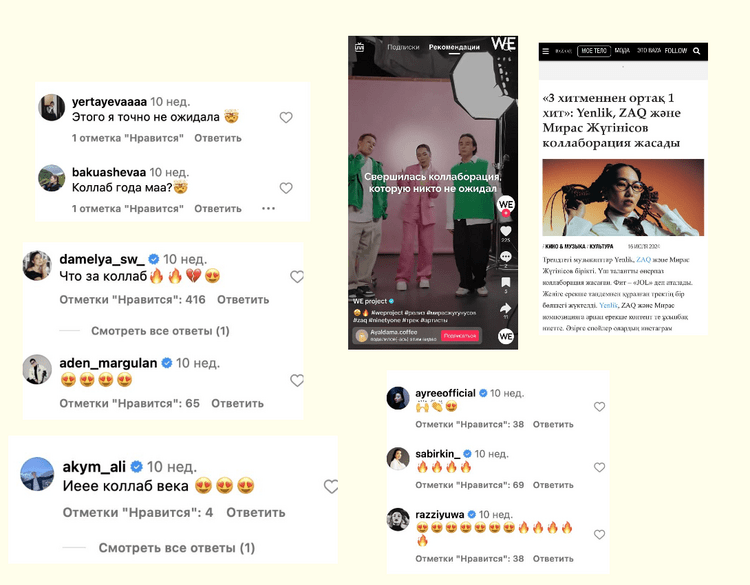This screenshot has width=750, height=585.
Task: Expand all replies under damelya_sw_ comment
Action: (x=160, y=331)
